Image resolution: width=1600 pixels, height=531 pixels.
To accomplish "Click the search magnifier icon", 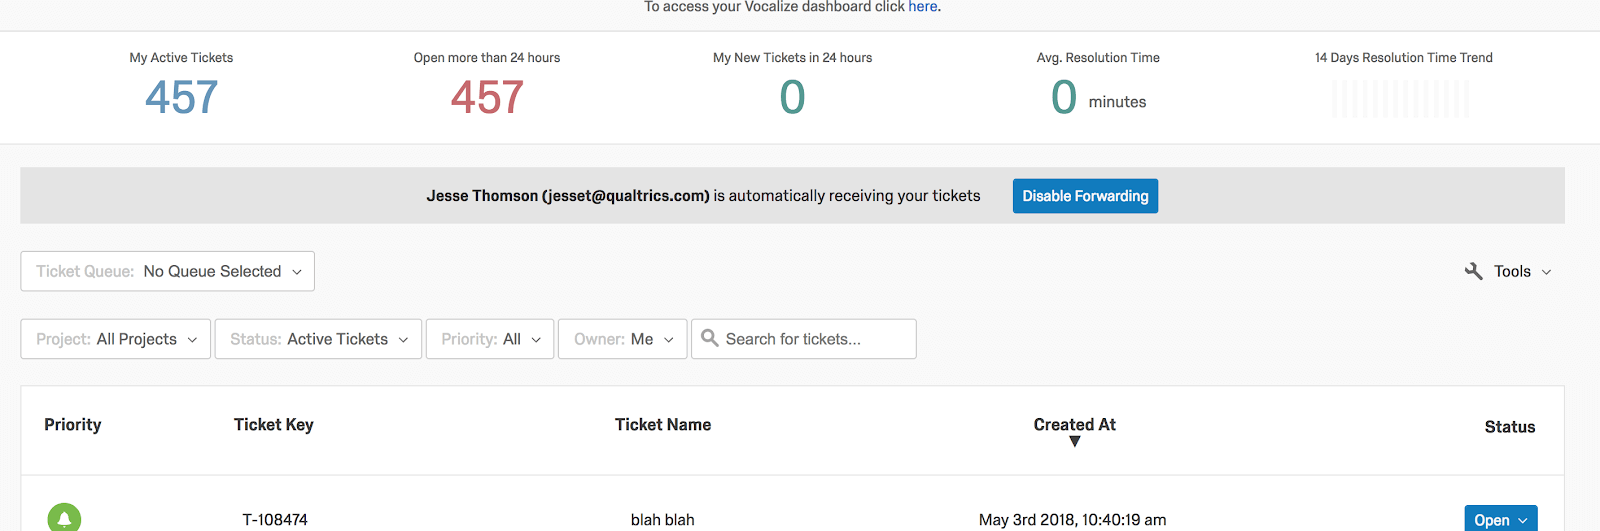I will (x=710, y=338).
